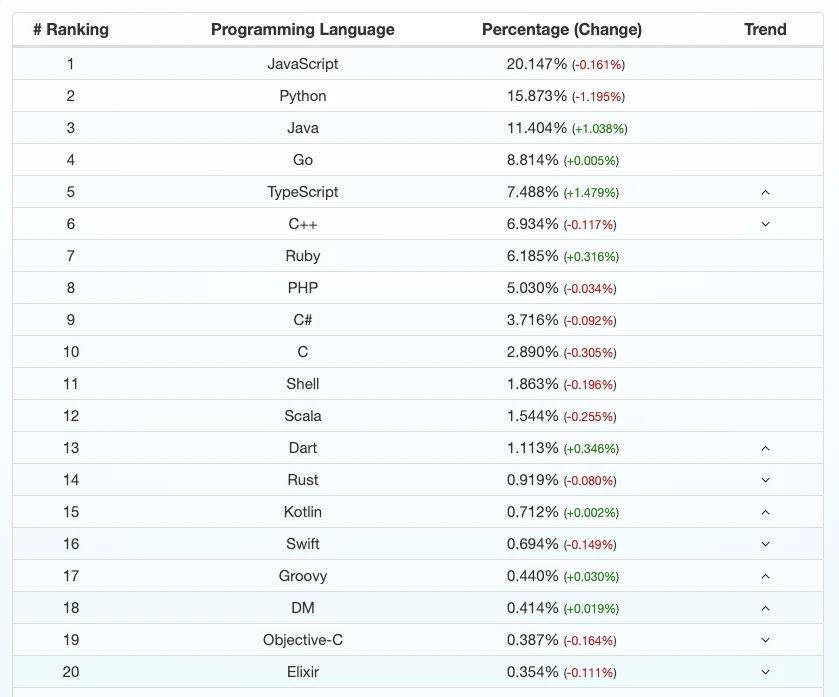Click the down trend arrow for Objective-C

tap(765, 640)
